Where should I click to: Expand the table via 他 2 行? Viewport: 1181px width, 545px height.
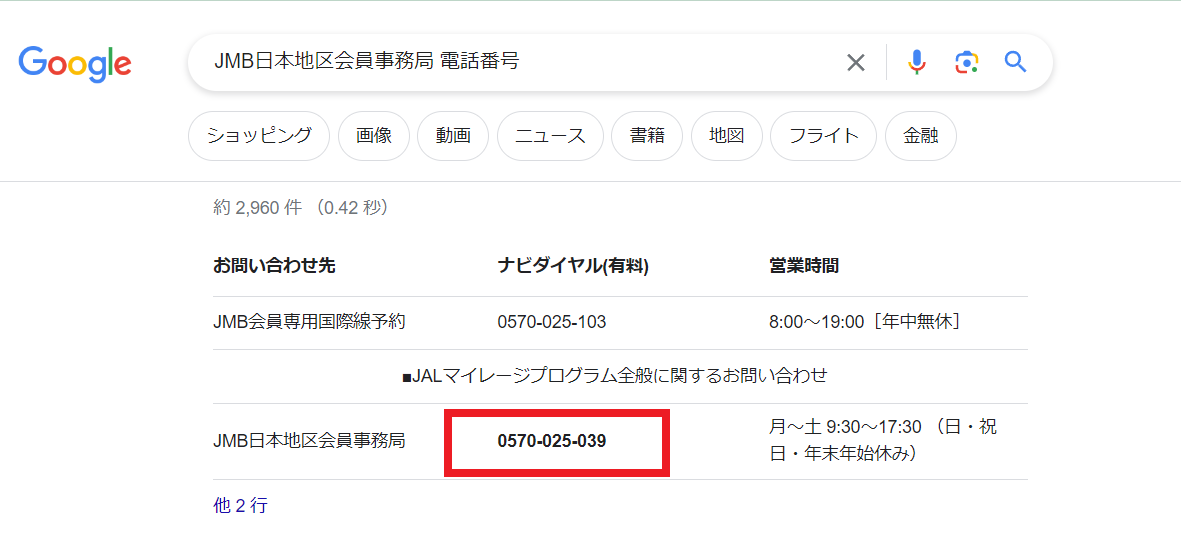(x=240, y=506)
